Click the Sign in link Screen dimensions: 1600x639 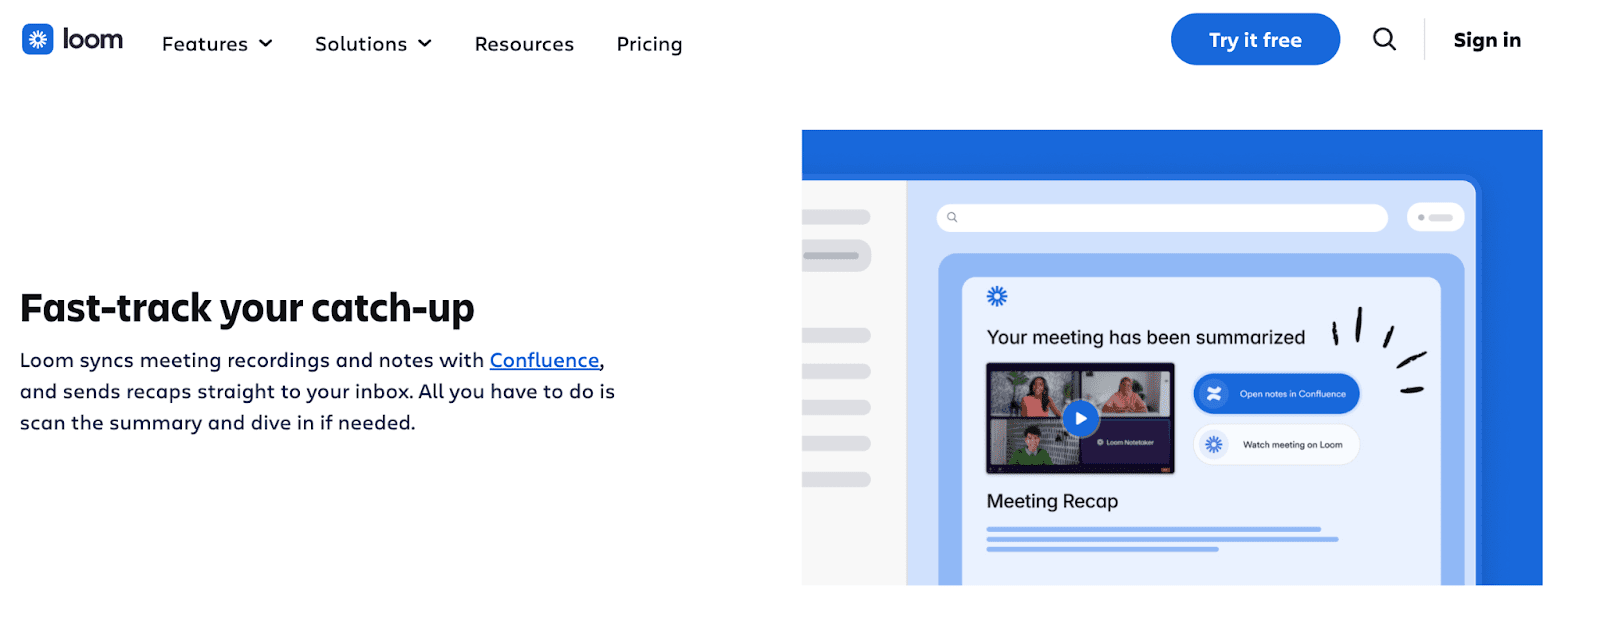pyautogui.click(x=1487, y=40)
